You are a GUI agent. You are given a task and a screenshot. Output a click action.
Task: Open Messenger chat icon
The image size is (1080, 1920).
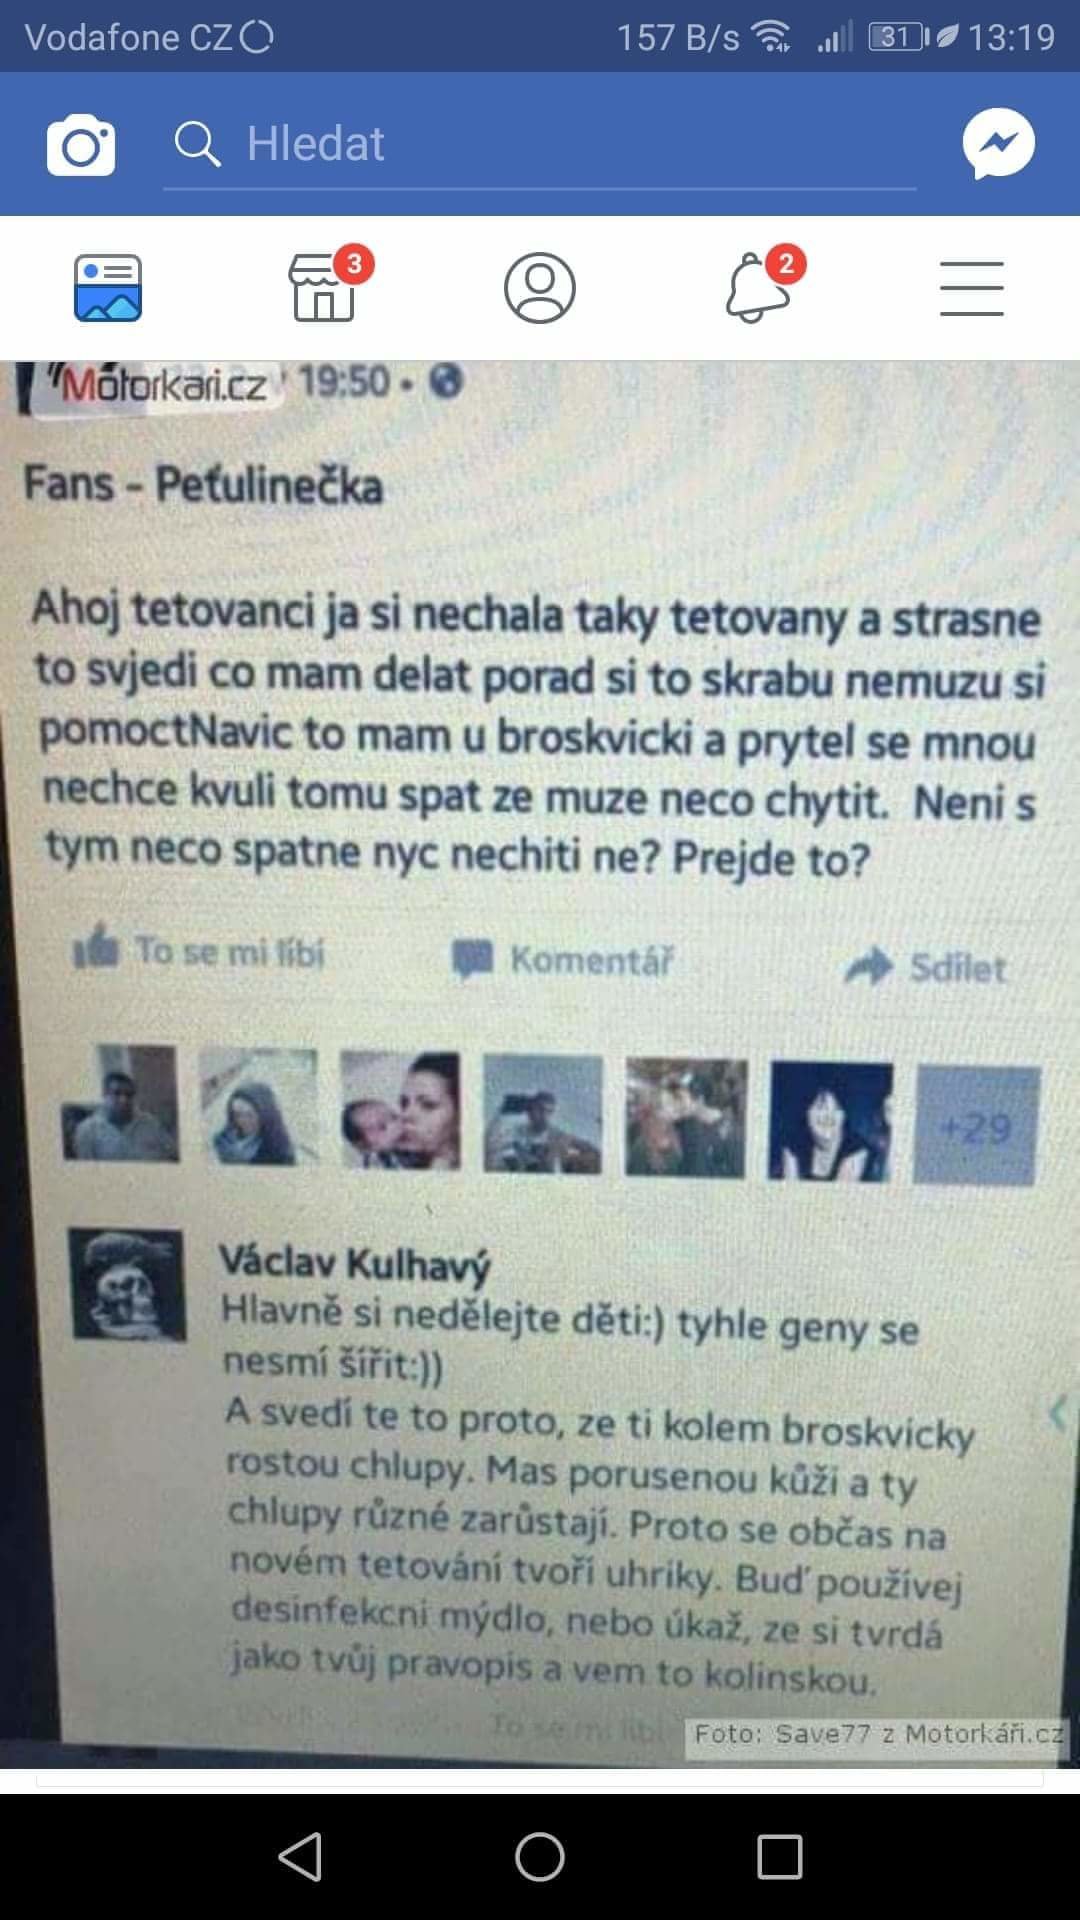pyautogui.click(x=998, y=143)
